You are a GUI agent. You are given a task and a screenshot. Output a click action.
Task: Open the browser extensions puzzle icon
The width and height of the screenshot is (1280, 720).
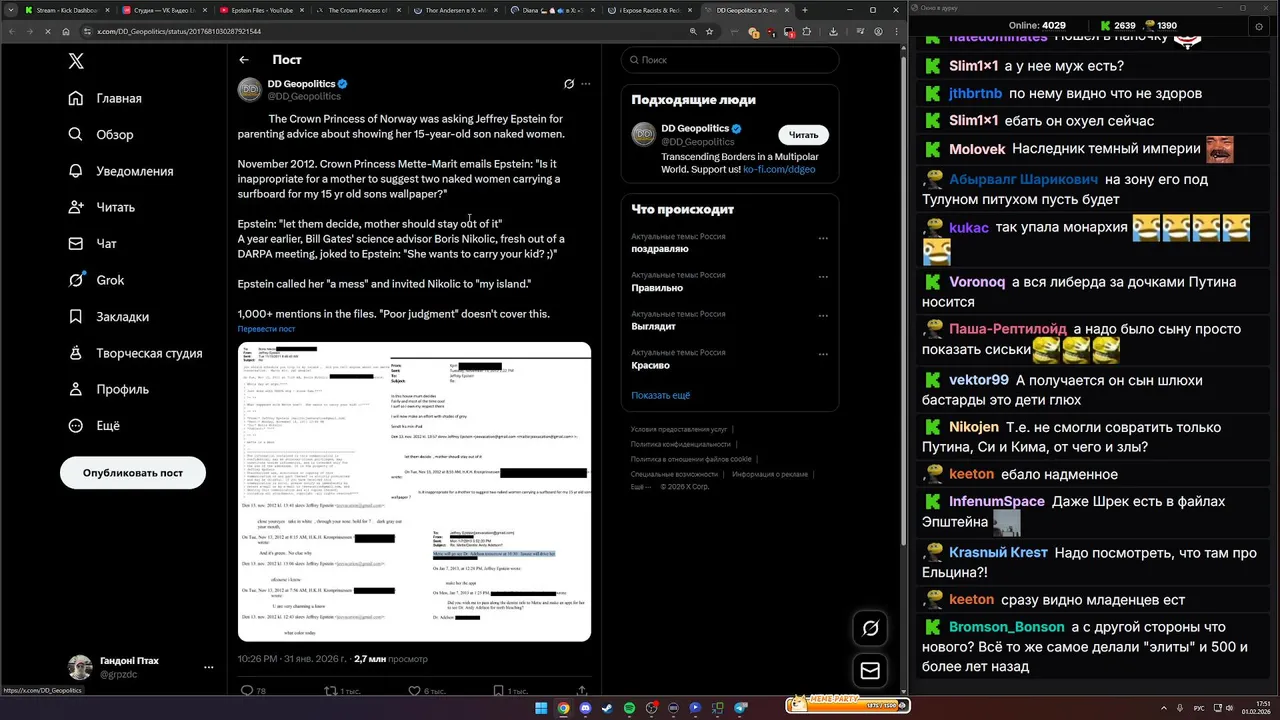pyautogui.click(x=807, y=32)
